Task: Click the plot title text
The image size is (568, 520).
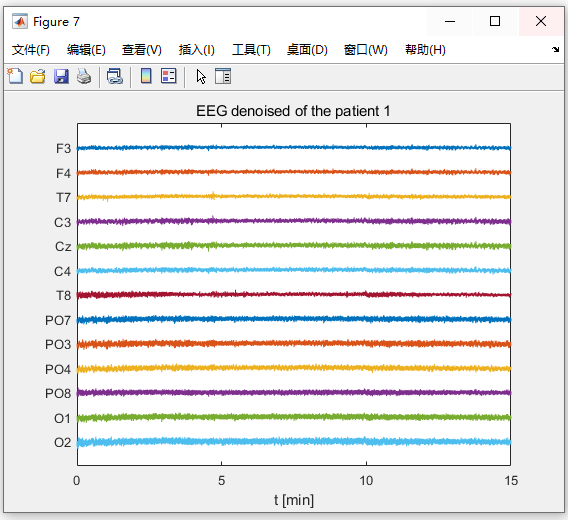Action: (x=293, y=111)
